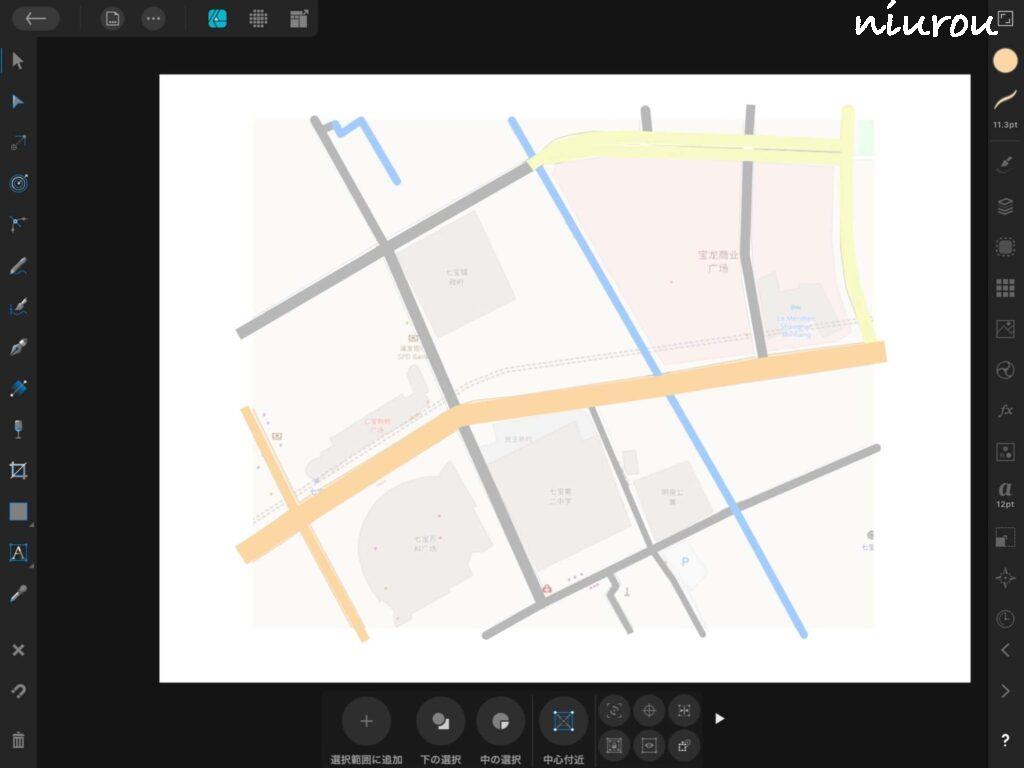Select the Move tool arrow
Image resolution: width=1024 pixels, height=768 pixels.
pyautogui.click(x=17, y=61)
